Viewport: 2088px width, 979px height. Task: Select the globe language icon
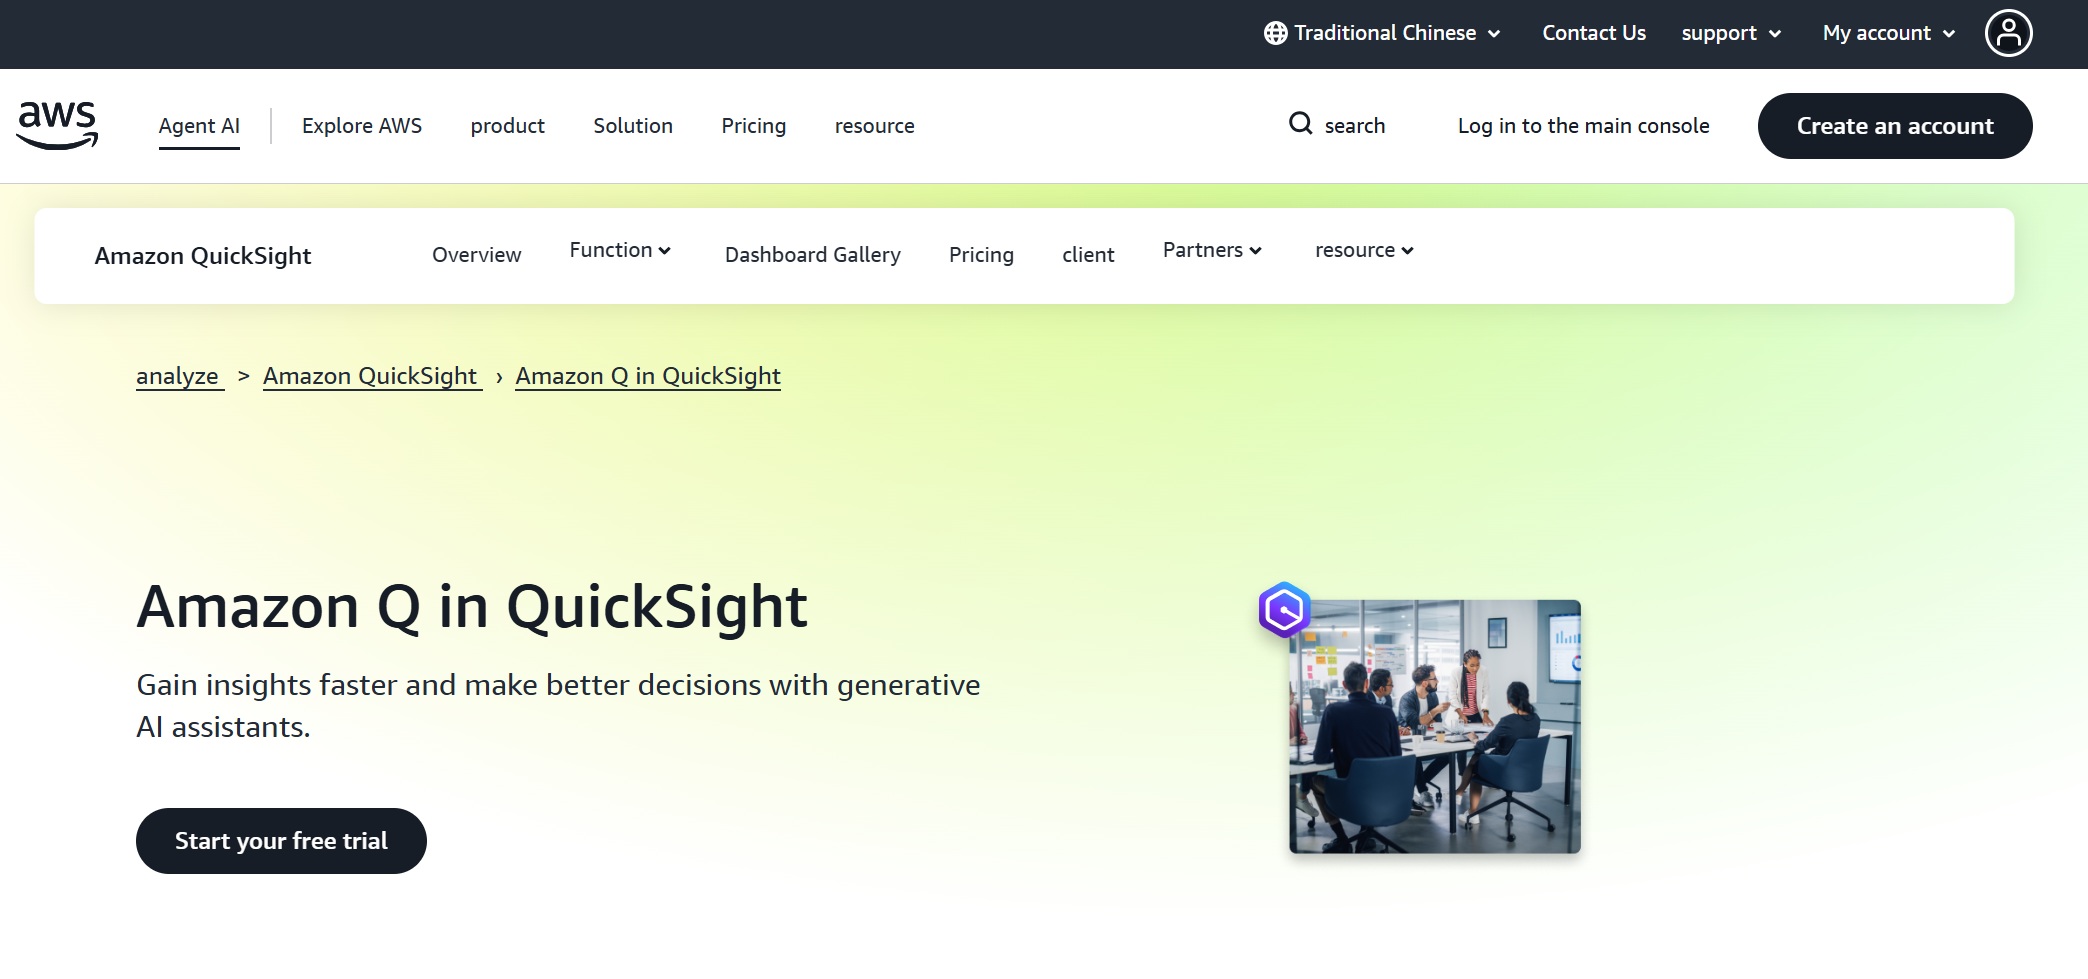[1272, 32]
